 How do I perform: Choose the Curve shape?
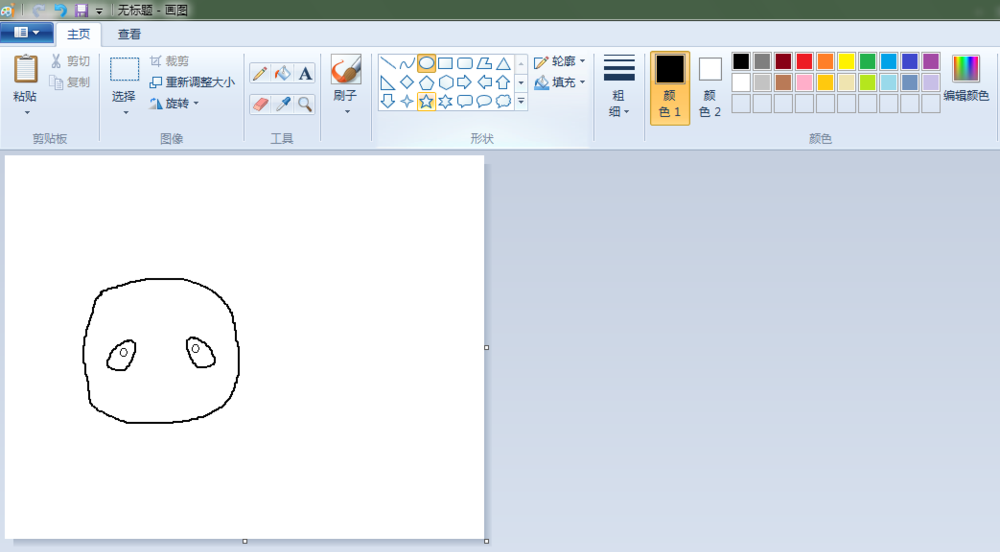click(x=407, y=63)
